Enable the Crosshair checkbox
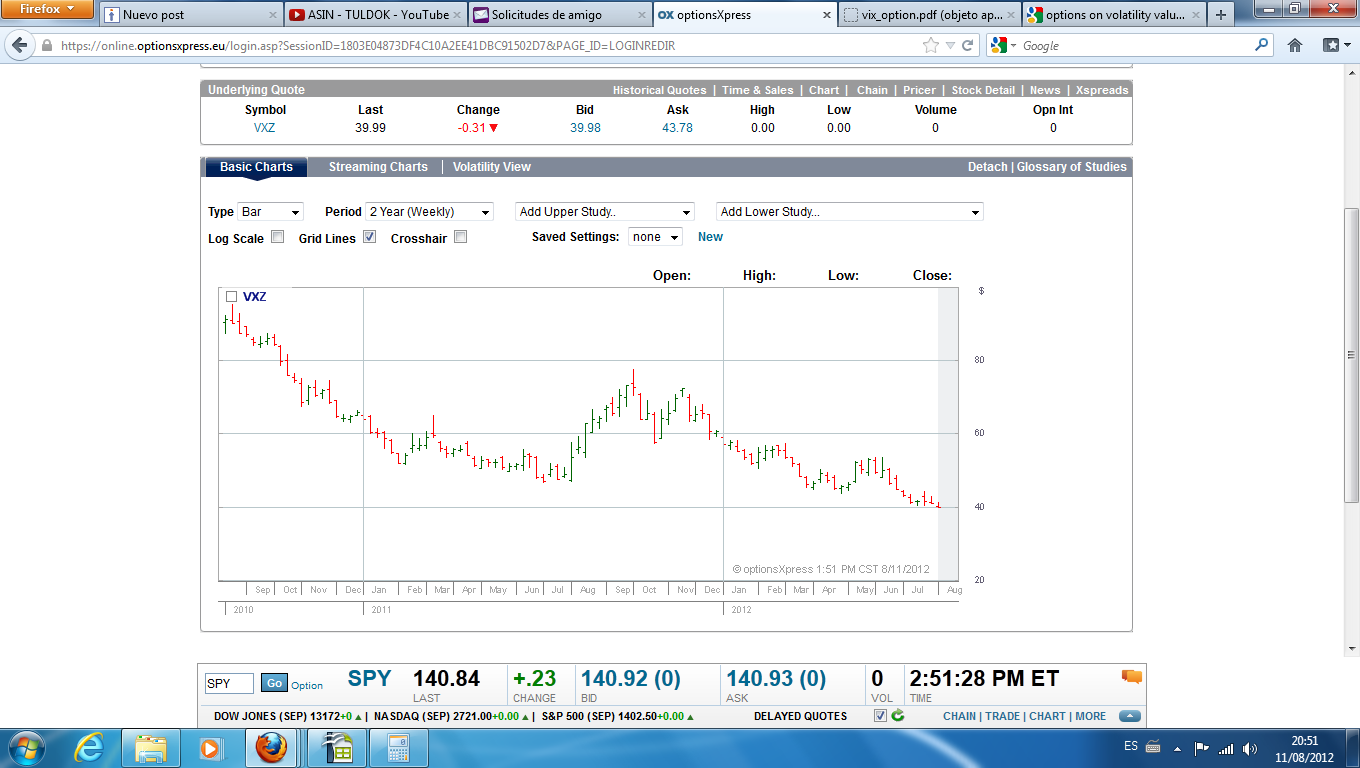Screen dimensions: 1360x768 [x=460, y=237]
